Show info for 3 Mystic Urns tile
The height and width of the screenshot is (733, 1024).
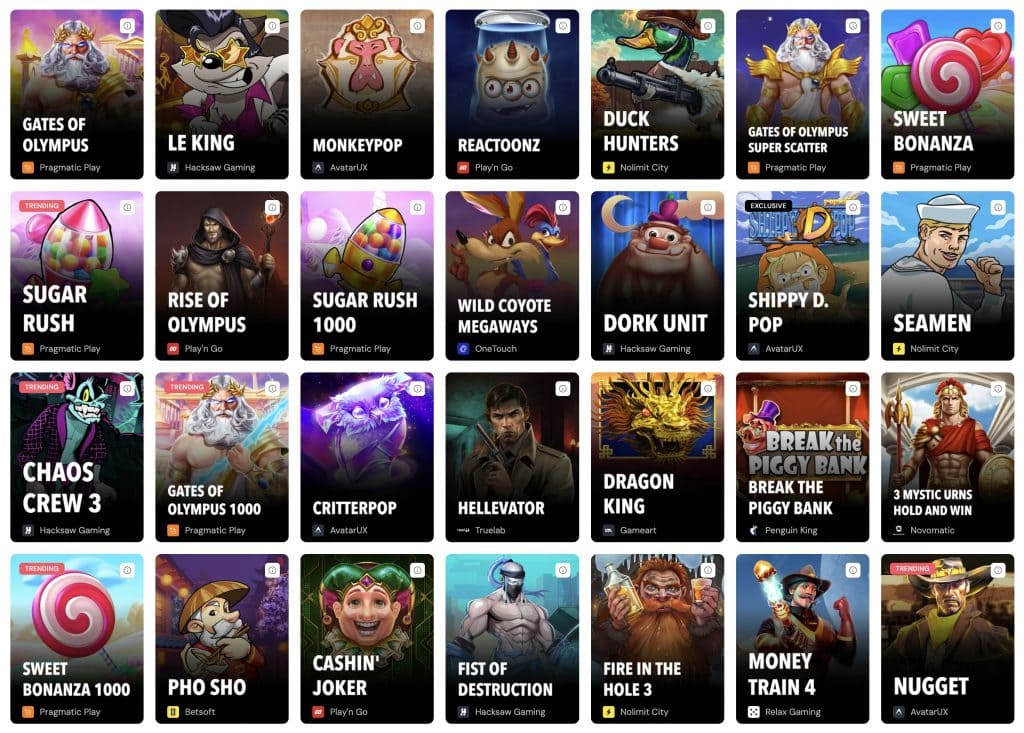click(998, 389)
